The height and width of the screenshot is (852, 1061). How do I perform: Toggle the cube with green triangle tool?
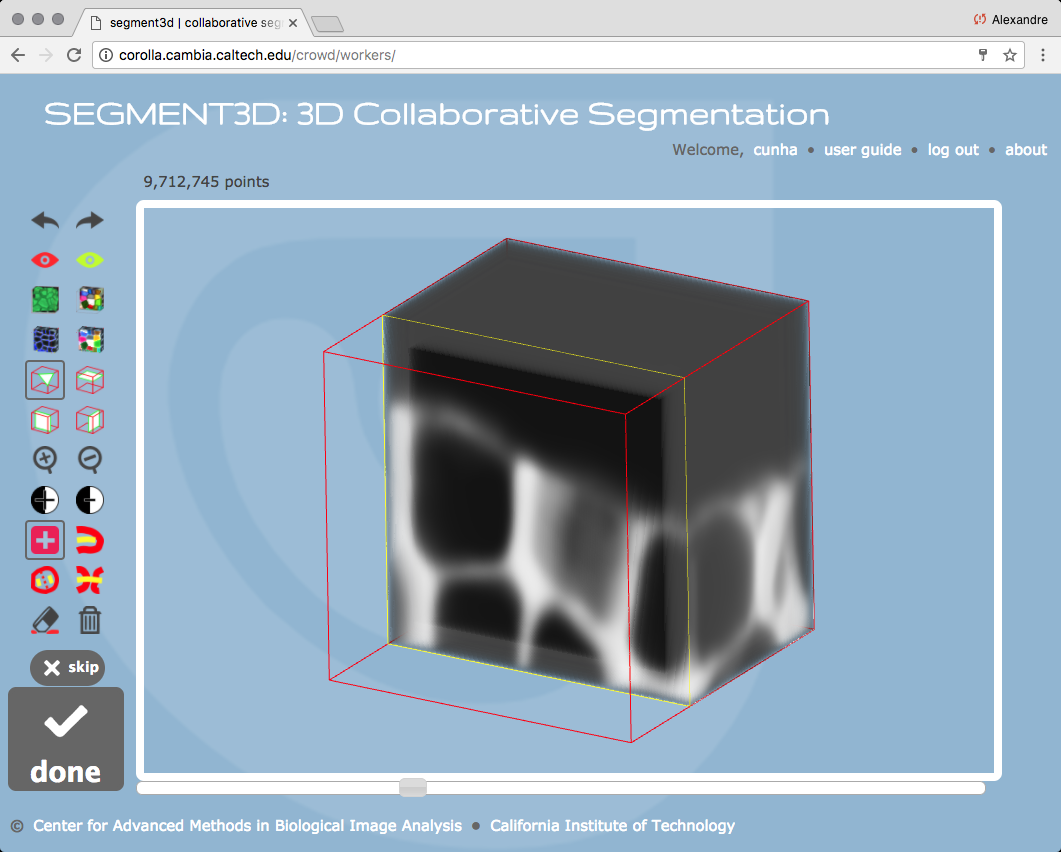pos(45,380)
